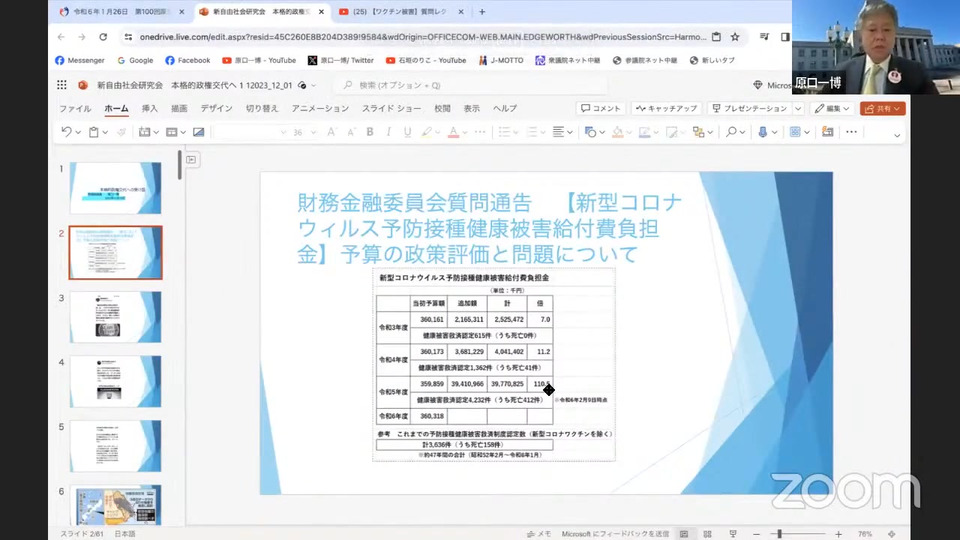Click the Paste clipboard icon
Viewport: 960px width, 540px height.
point(94,132)
